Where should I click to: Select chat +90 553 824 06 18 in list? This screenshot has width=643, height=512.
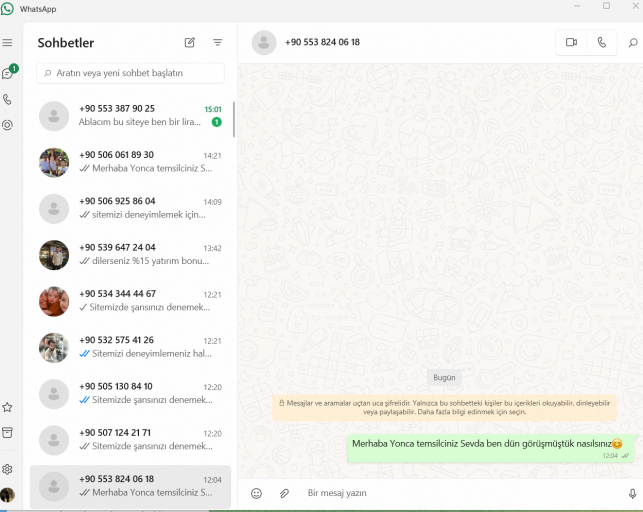click(x=130, y=487)
